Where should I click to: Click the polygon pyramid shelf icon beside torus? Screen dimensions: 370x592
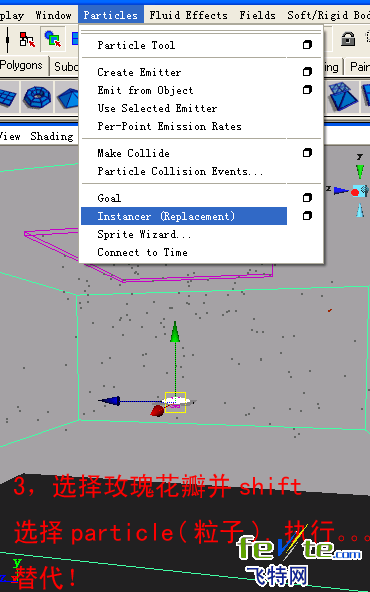(x=68, y=97)
